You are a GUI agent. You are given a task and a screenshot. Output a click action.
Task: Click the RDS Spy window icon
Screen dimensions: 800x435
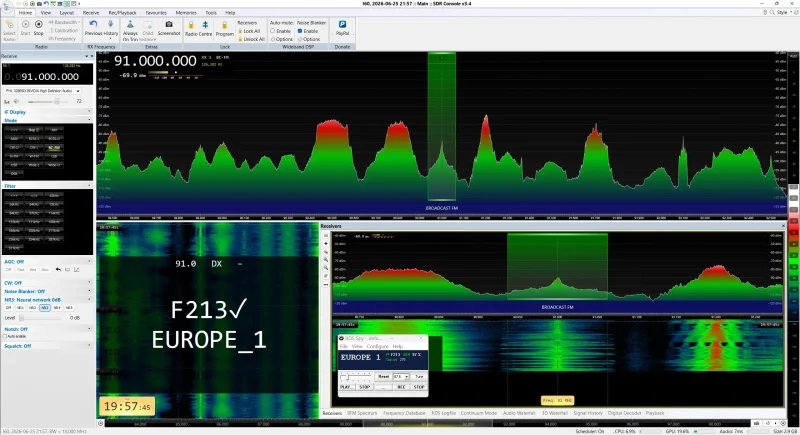point(341,338)
